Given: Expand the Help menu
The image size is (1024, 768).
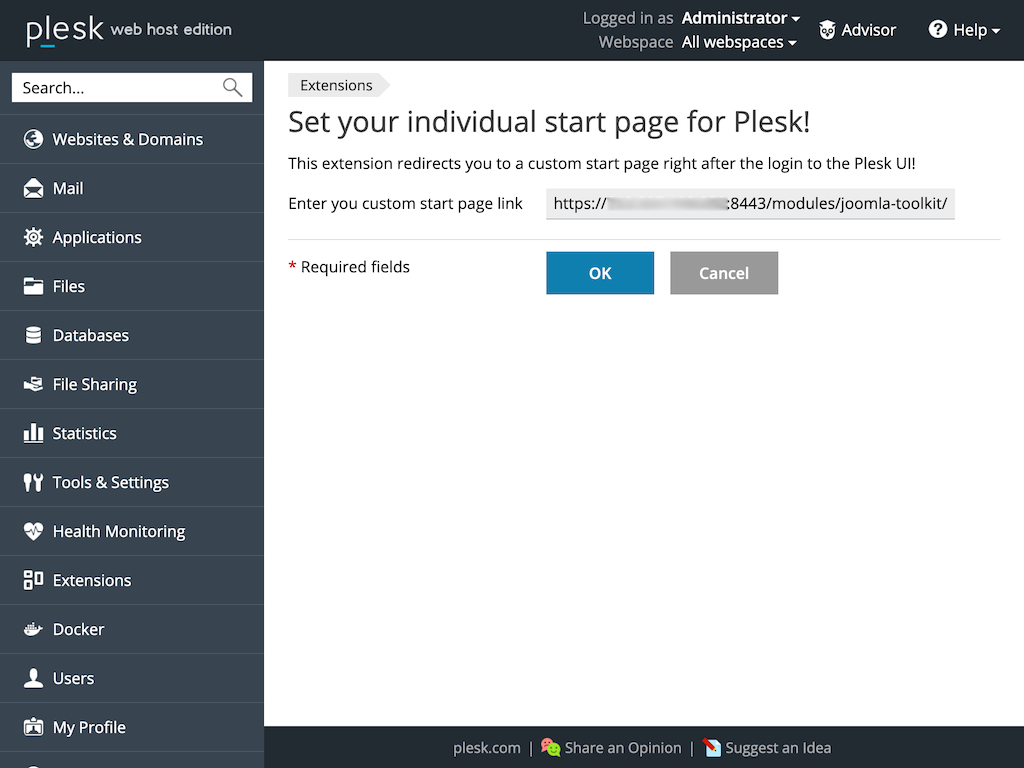Looking at the screenshot, I should tap(963, 30).
